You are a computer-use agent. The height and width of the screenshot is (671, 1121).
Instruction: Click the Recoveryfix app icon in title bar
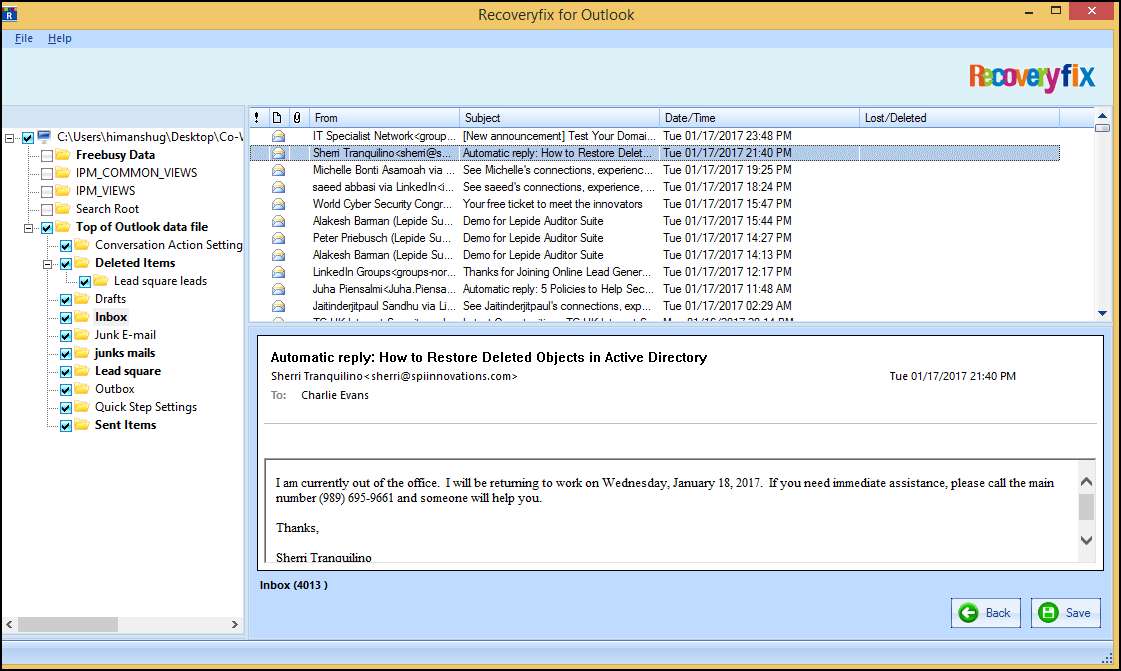[x=9, y=14]
